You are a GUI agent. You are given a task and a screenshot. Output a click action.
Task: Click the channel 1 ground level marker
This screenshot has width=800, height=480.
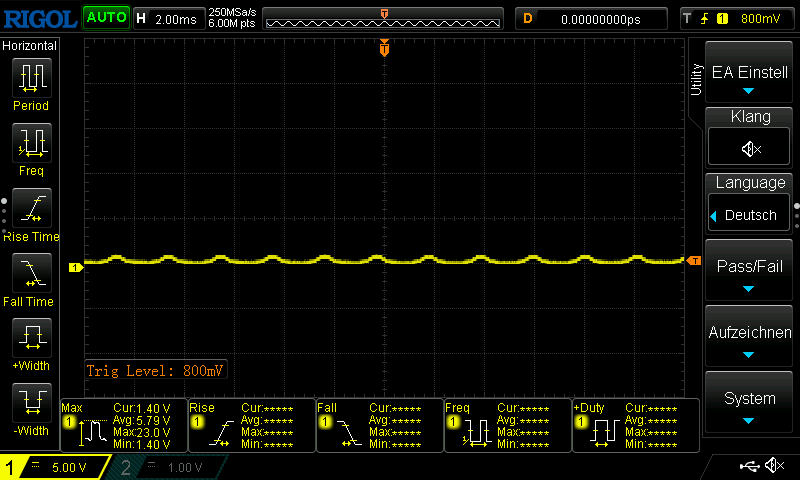74,267
